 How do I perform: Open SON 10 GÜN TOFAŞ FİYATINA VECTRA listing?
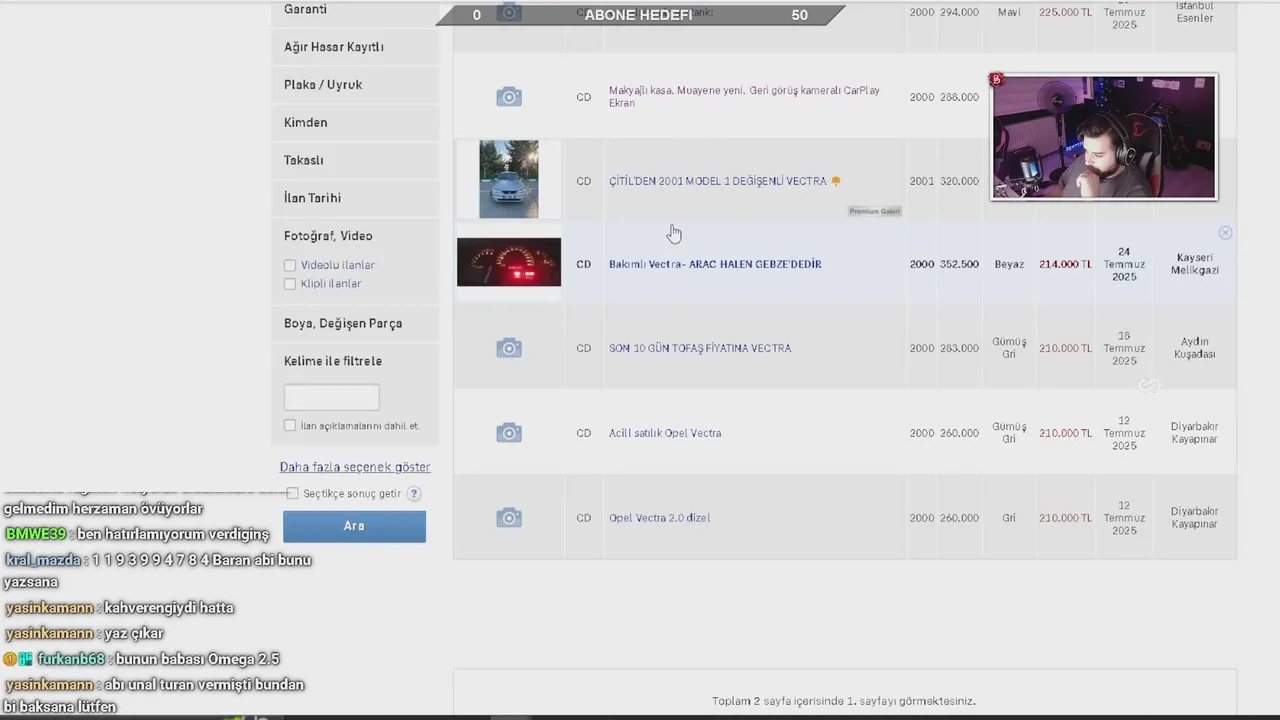[700, 348]
